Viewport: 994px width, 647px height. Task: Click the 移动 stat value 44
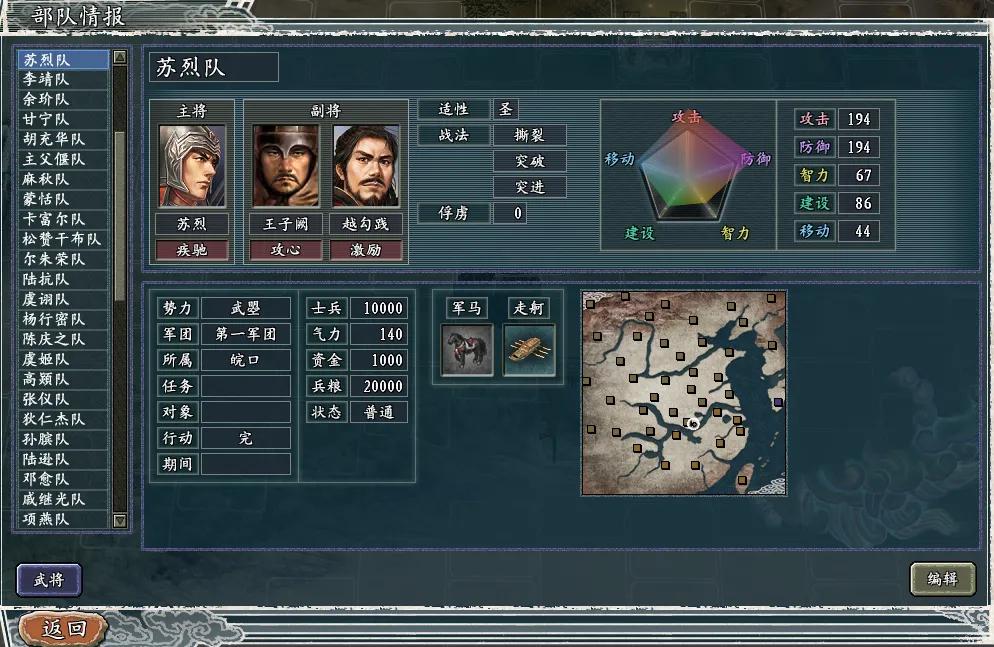[859, 231]
